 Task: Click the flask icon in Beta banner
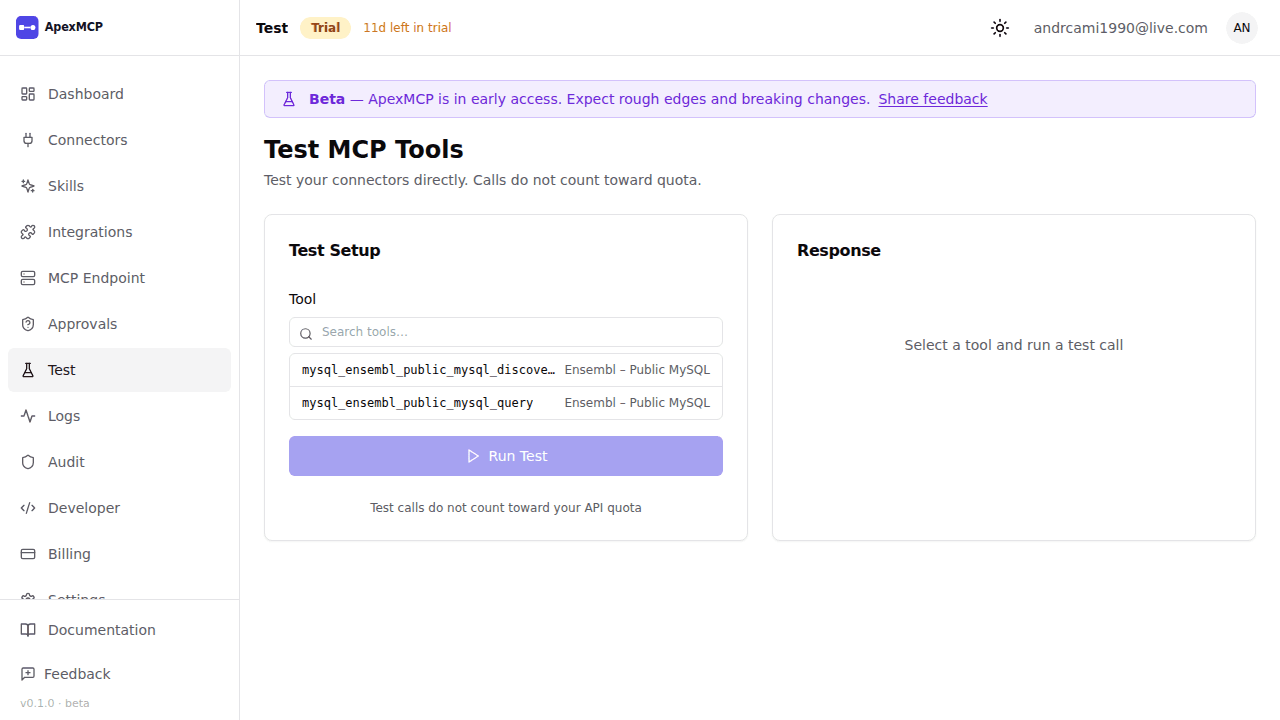point(289,99)
